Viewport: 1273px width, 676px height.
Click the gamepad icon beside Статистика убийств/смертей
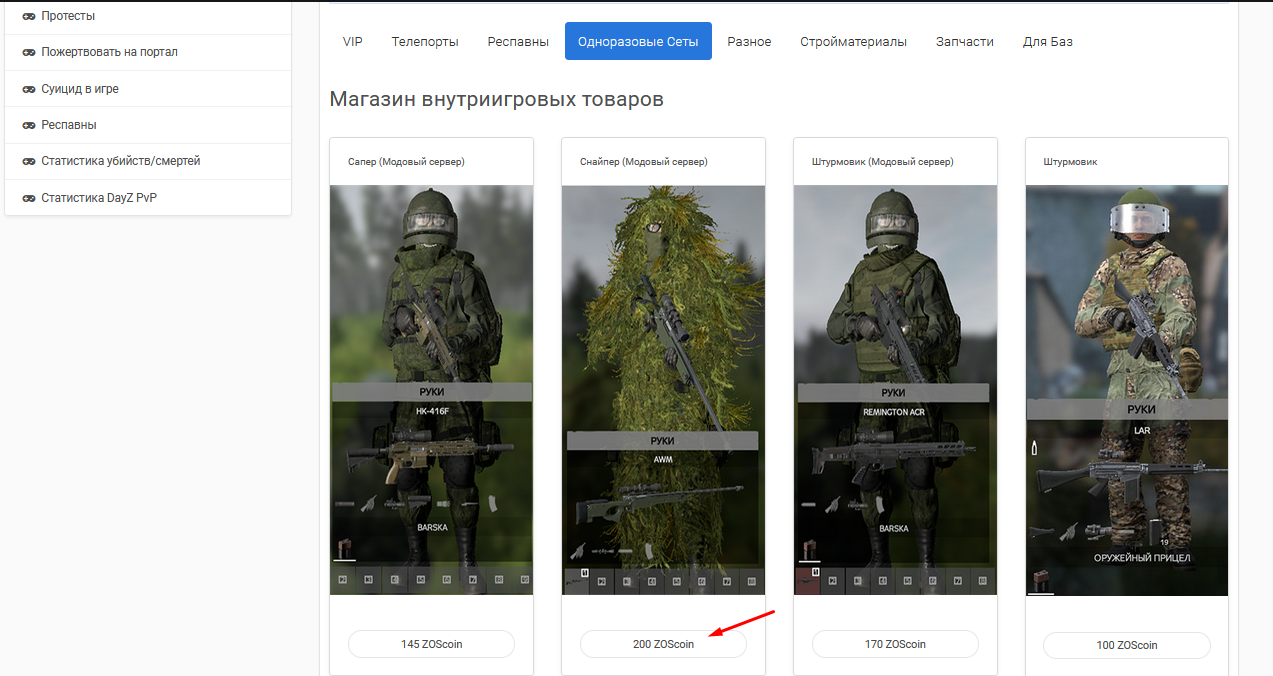29,161
